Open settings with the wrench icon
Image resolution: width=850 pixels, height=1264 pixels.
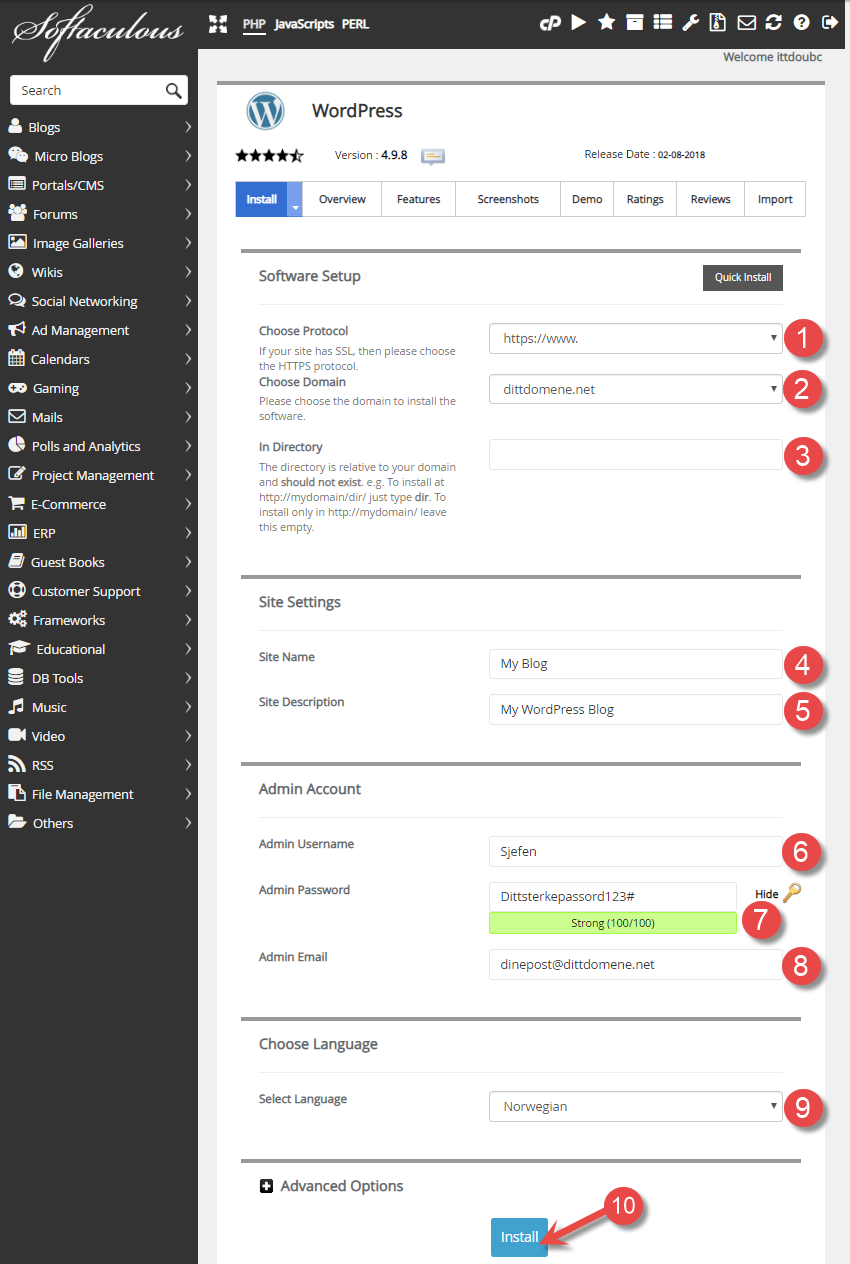tap(690, 23)
